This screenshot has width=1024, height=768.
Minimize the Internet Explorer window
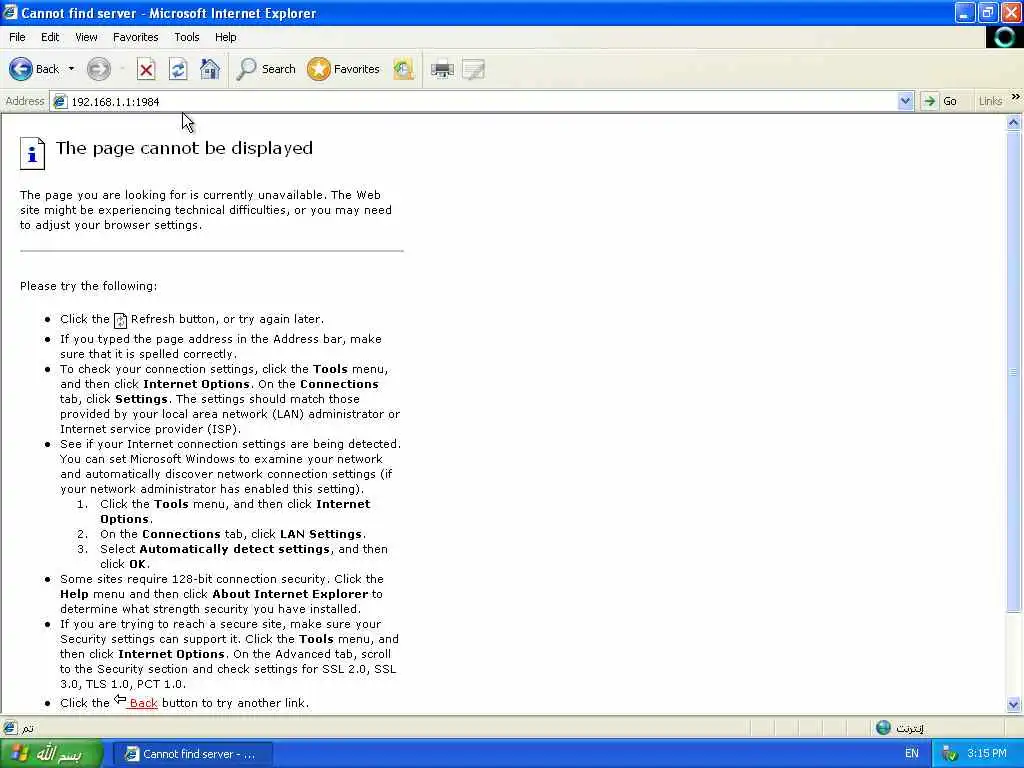coord(965,12)
